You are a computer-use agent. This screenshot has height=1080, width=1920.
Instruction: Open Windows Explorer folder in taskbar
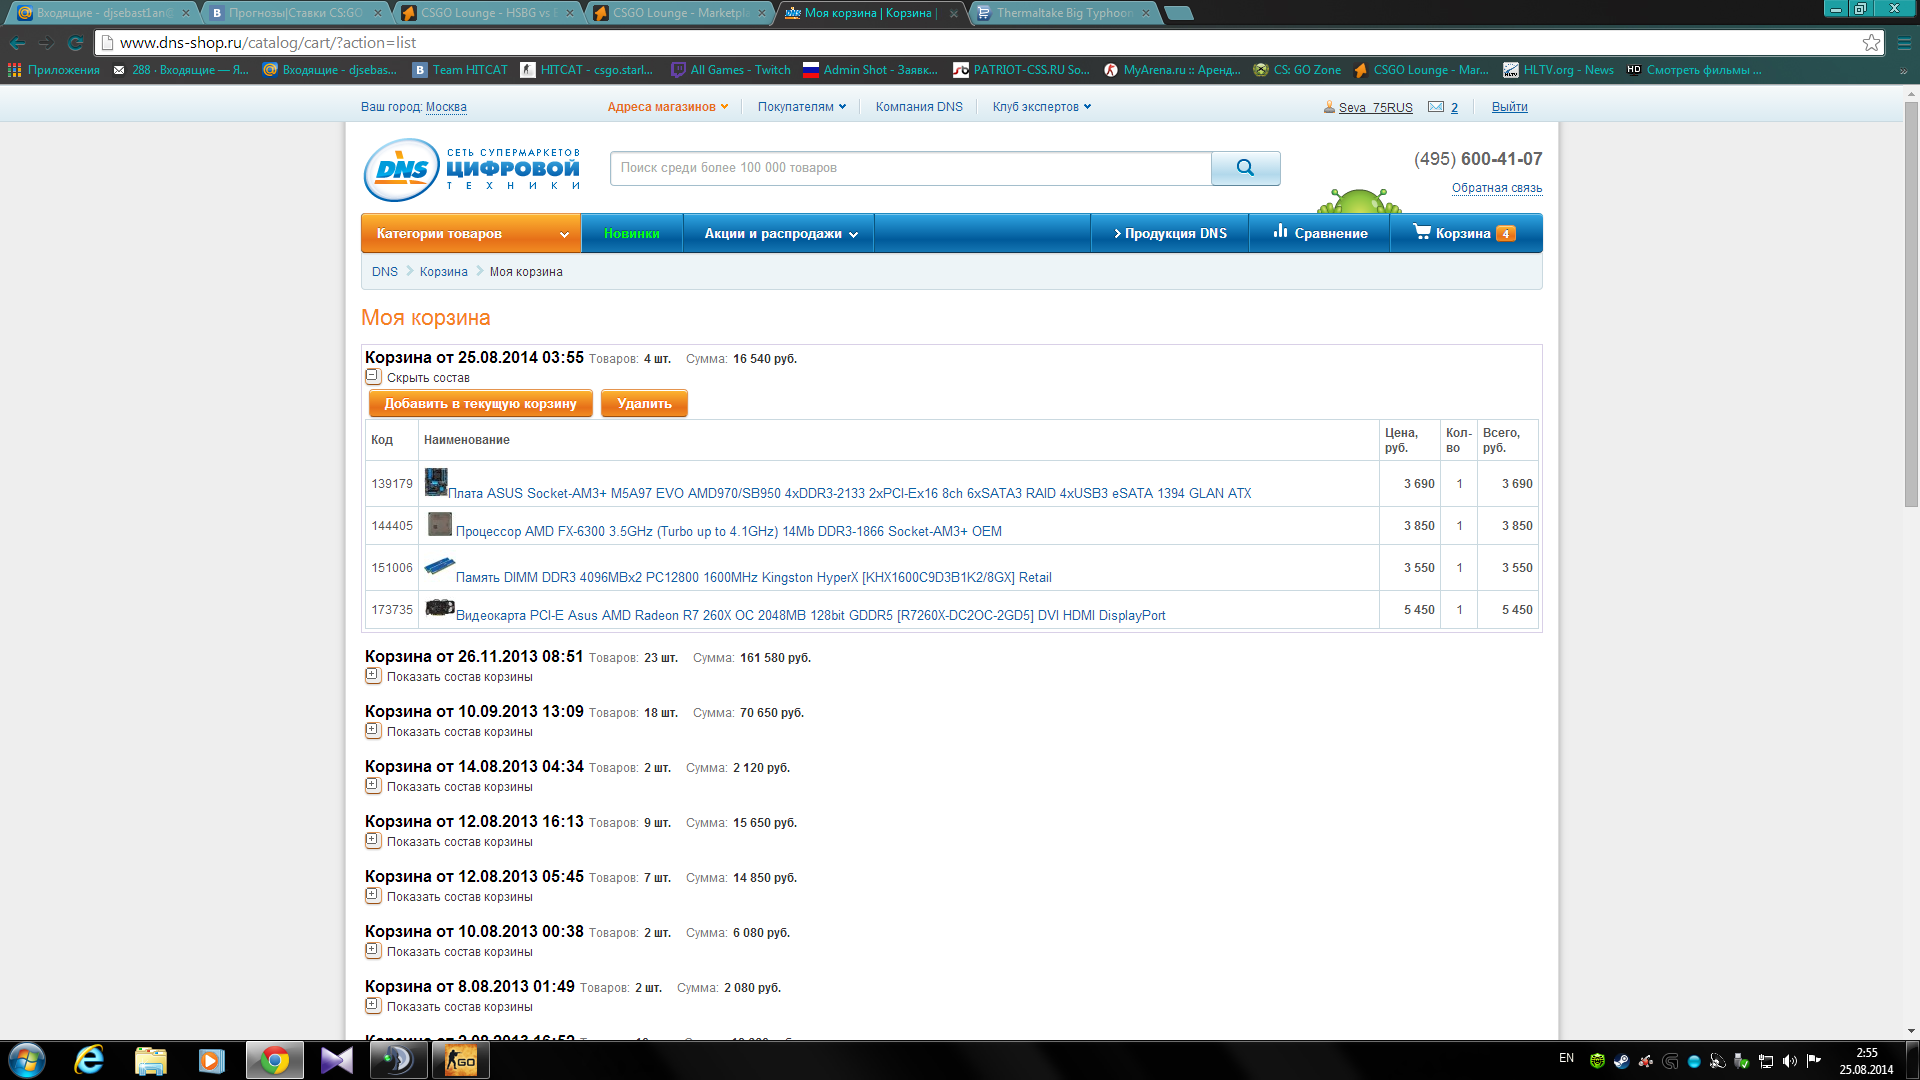coord(150,1060)
